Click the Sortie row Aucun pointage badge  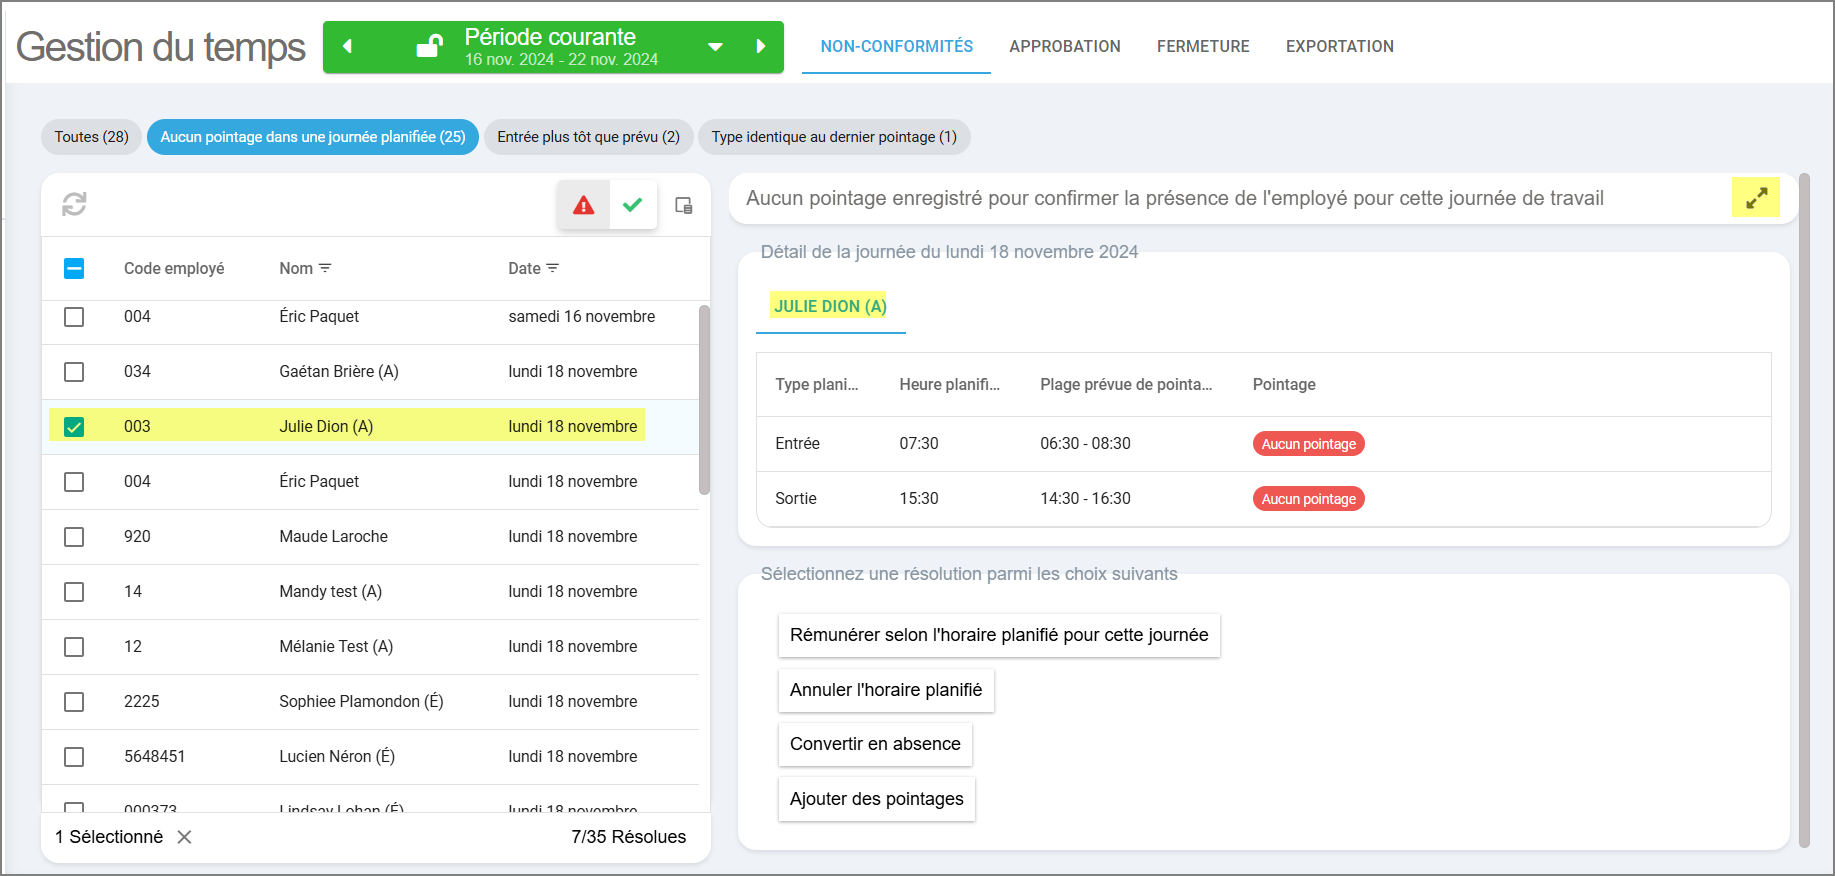1308,499
